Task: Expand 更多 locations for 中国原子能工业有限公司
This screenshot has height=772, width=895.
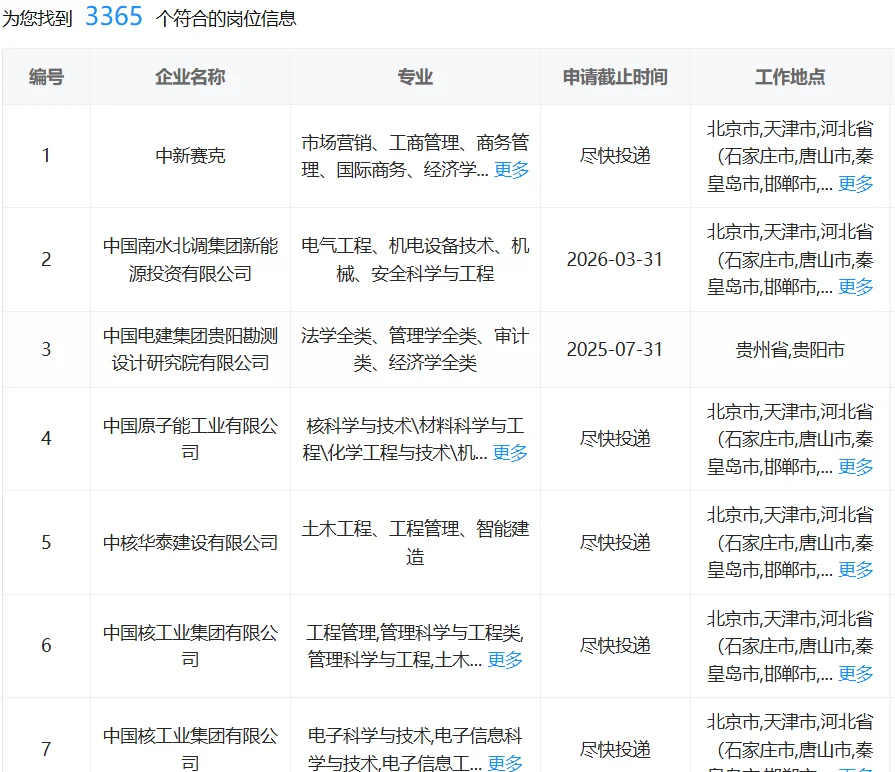Action: [x=855, y=467]
